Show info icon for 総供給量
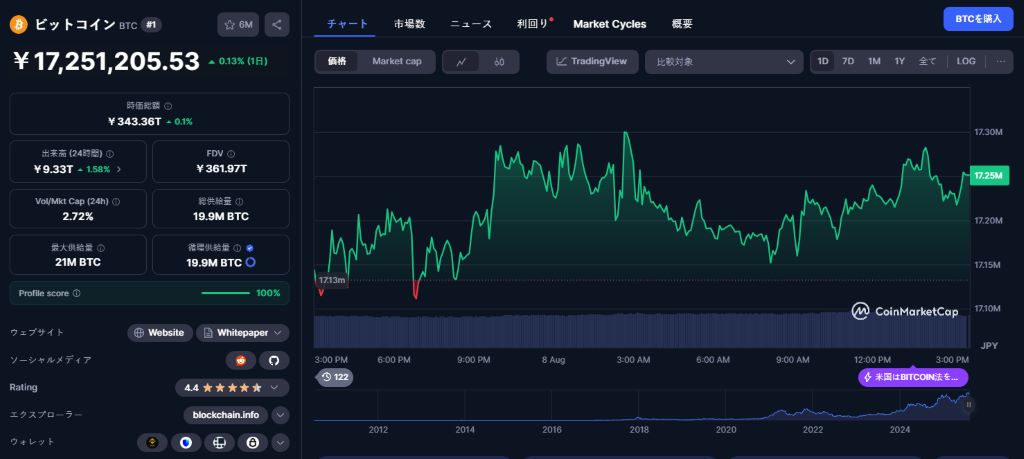 240,202
